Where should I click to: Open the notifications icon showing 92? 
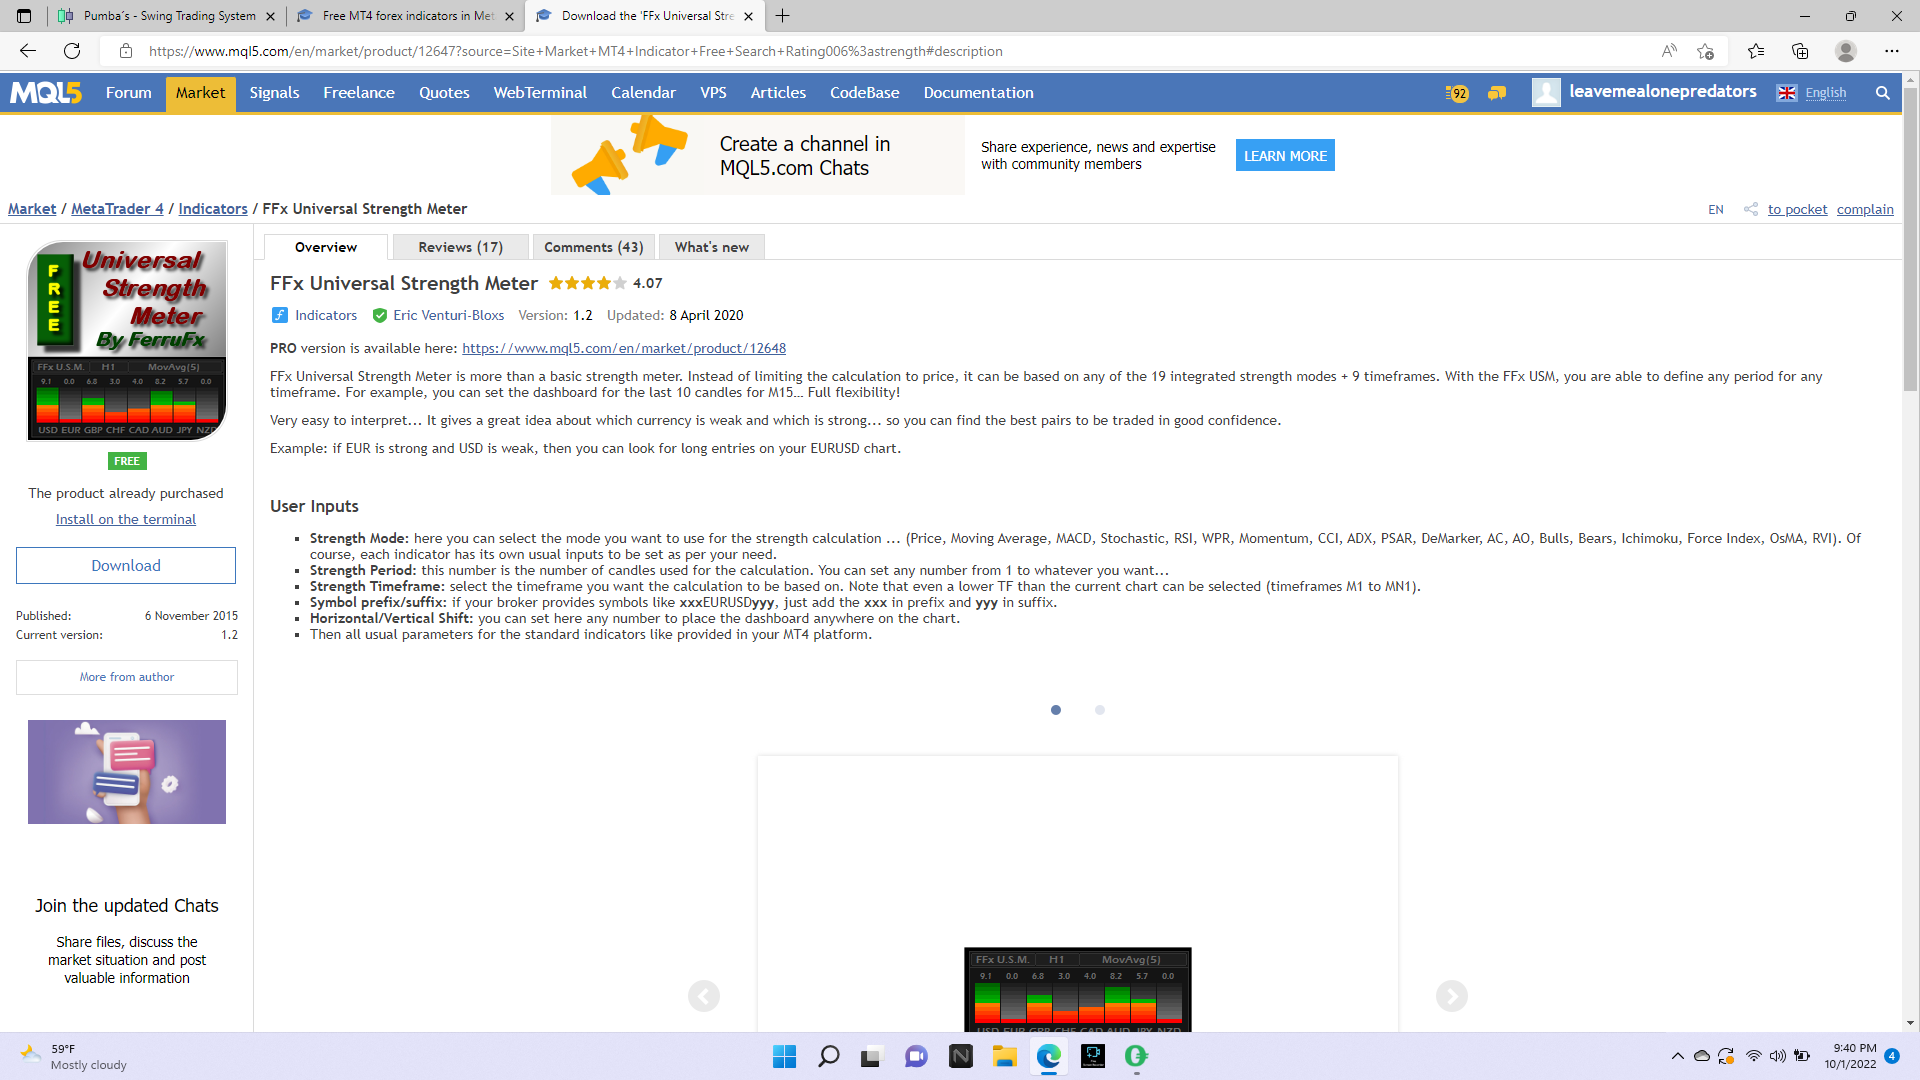tap(1456, 93)
